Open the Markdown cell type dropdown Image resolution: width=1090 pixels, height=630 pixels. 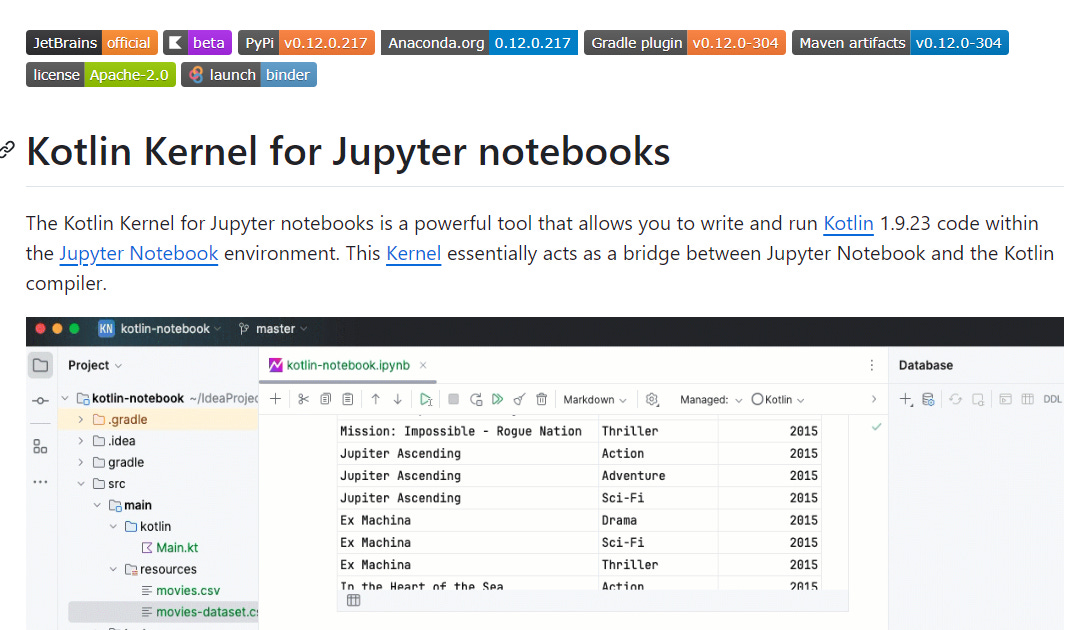595,400
